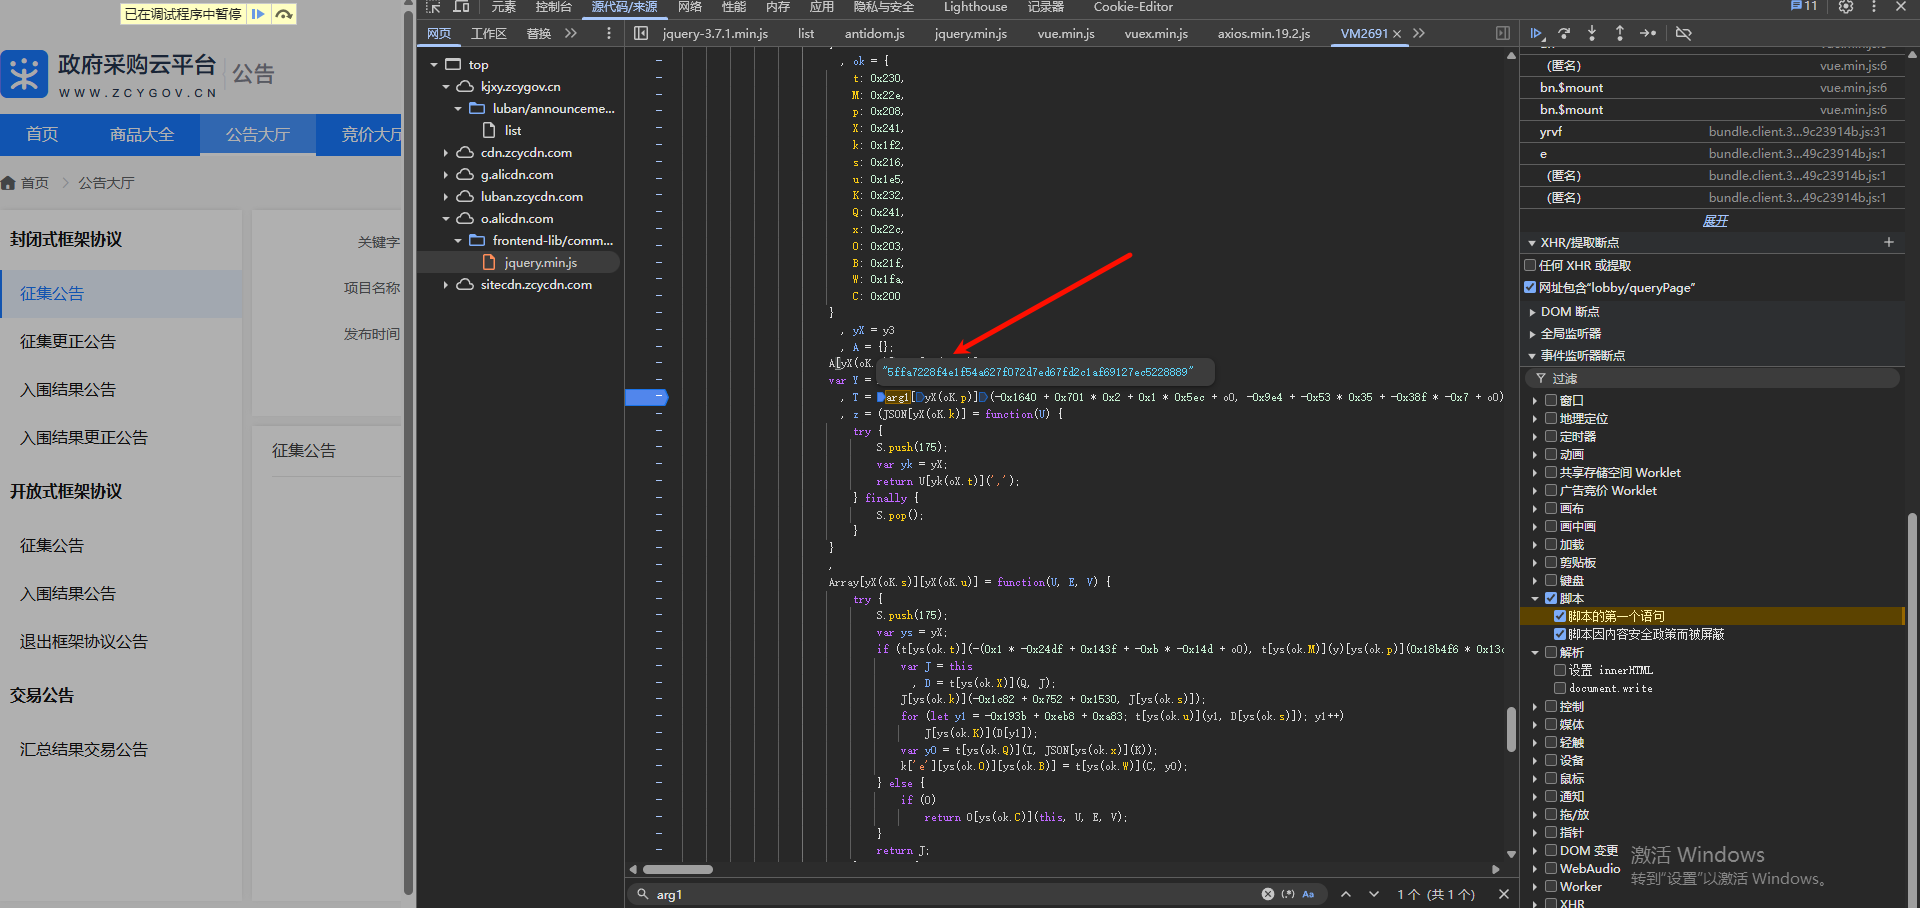Check the '设置 innerHTML' breakpoint
This screenshot has width=1920, height=908.
pos(1560,670)
